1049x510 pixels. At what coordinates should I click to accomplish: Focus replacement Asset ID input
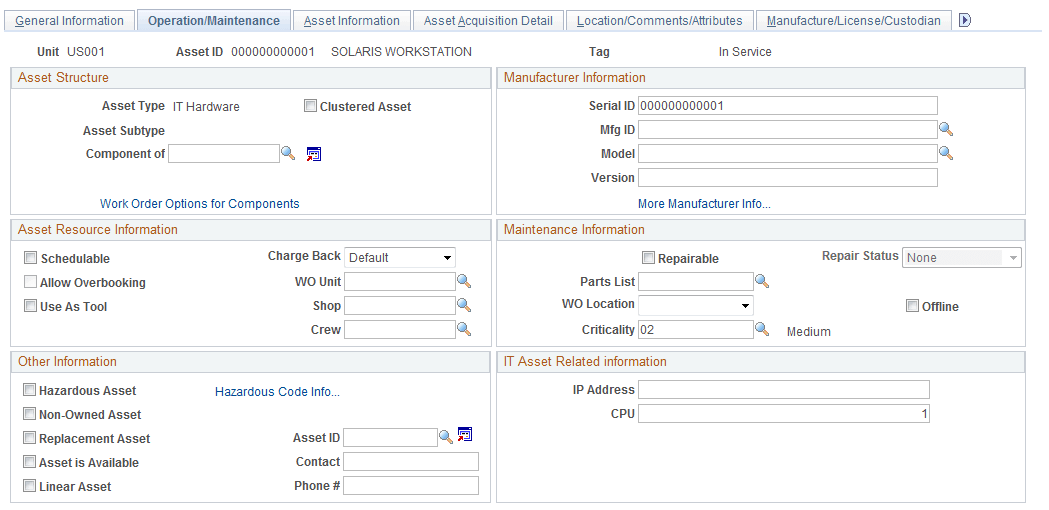[x=391, y=438]
